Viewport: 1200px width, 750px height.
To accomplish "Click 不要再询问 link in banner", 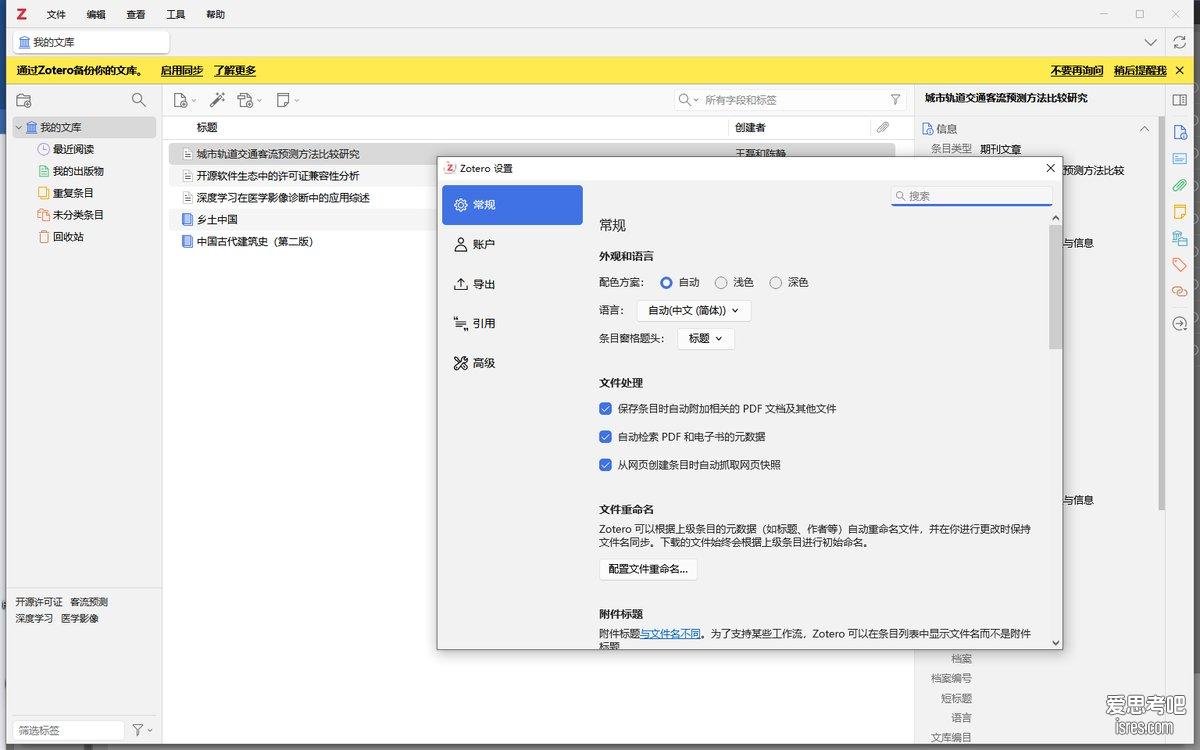I will coord(1077,71).
